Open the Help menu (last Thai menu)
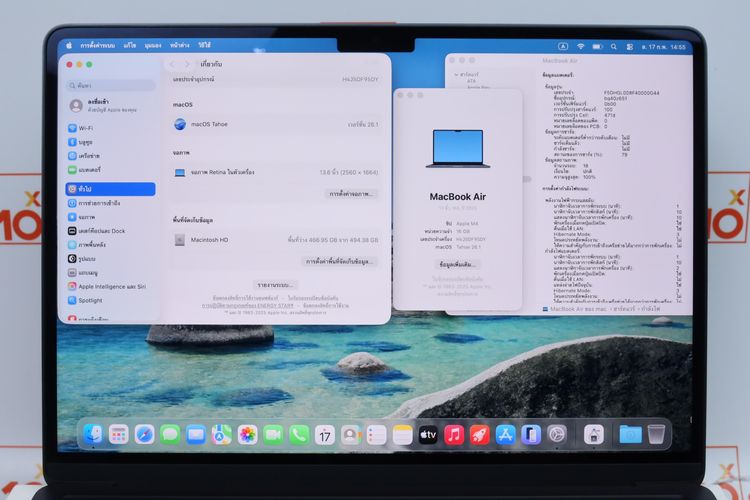This screenshot has height=500, width=750. pyautogui.click(x=204, y=45)
